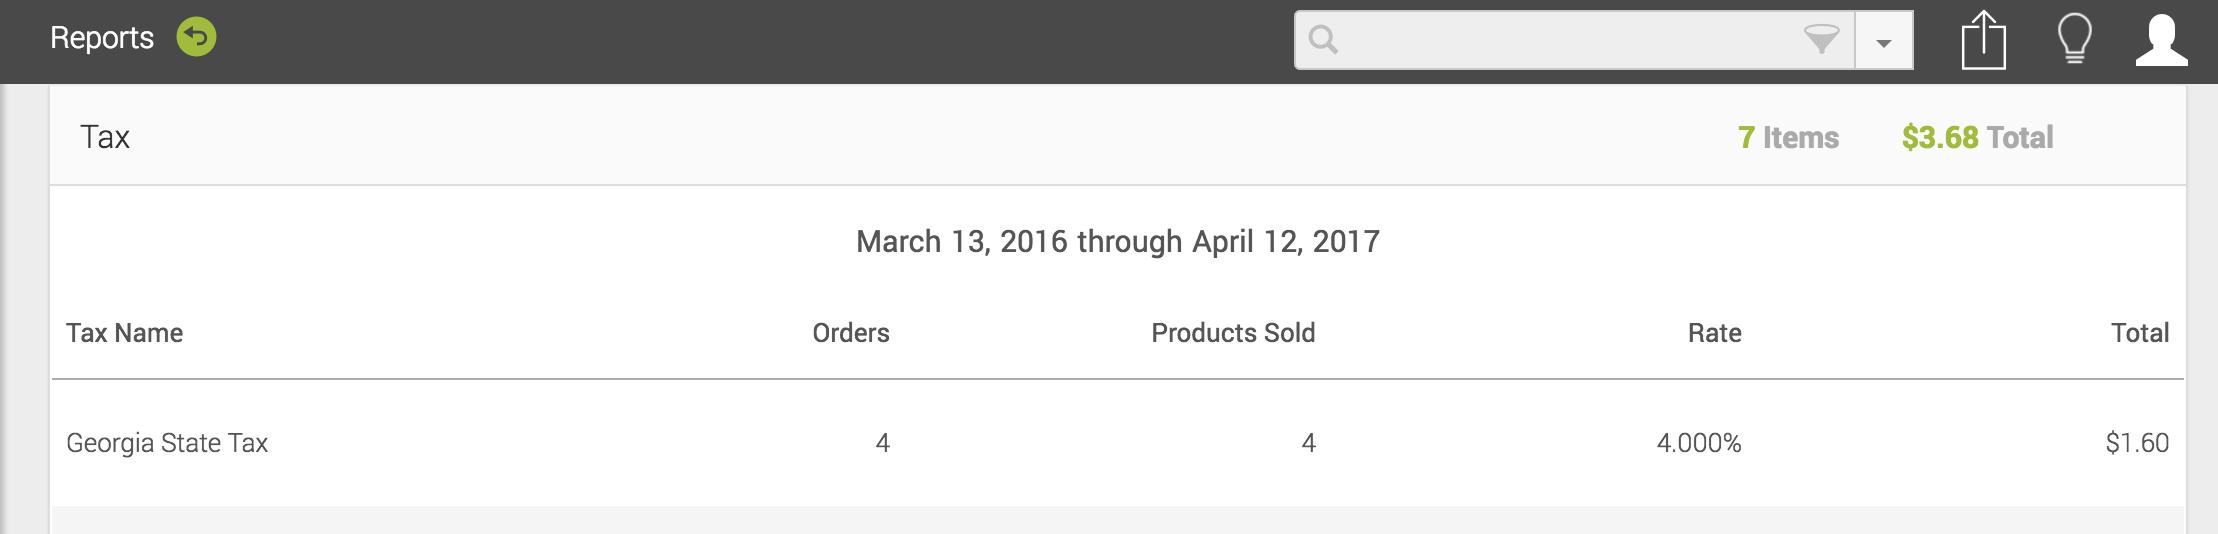The height and width of the screenshot is (534, 2218).
Task: Click the green back arrow icon
Action: [x=196, y=38]
